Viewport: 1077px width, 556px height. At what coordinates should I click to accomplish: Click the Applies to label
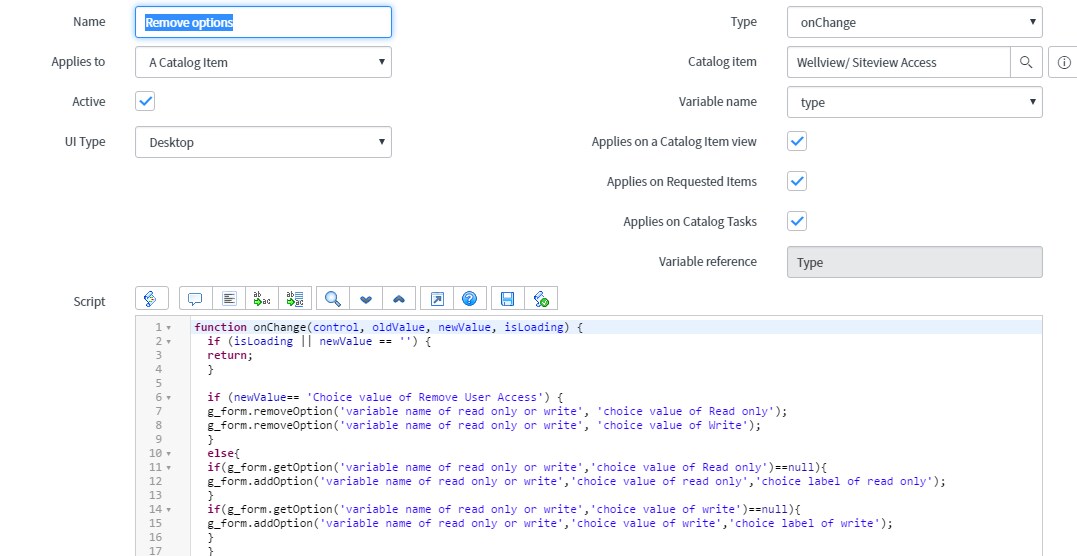78,61
